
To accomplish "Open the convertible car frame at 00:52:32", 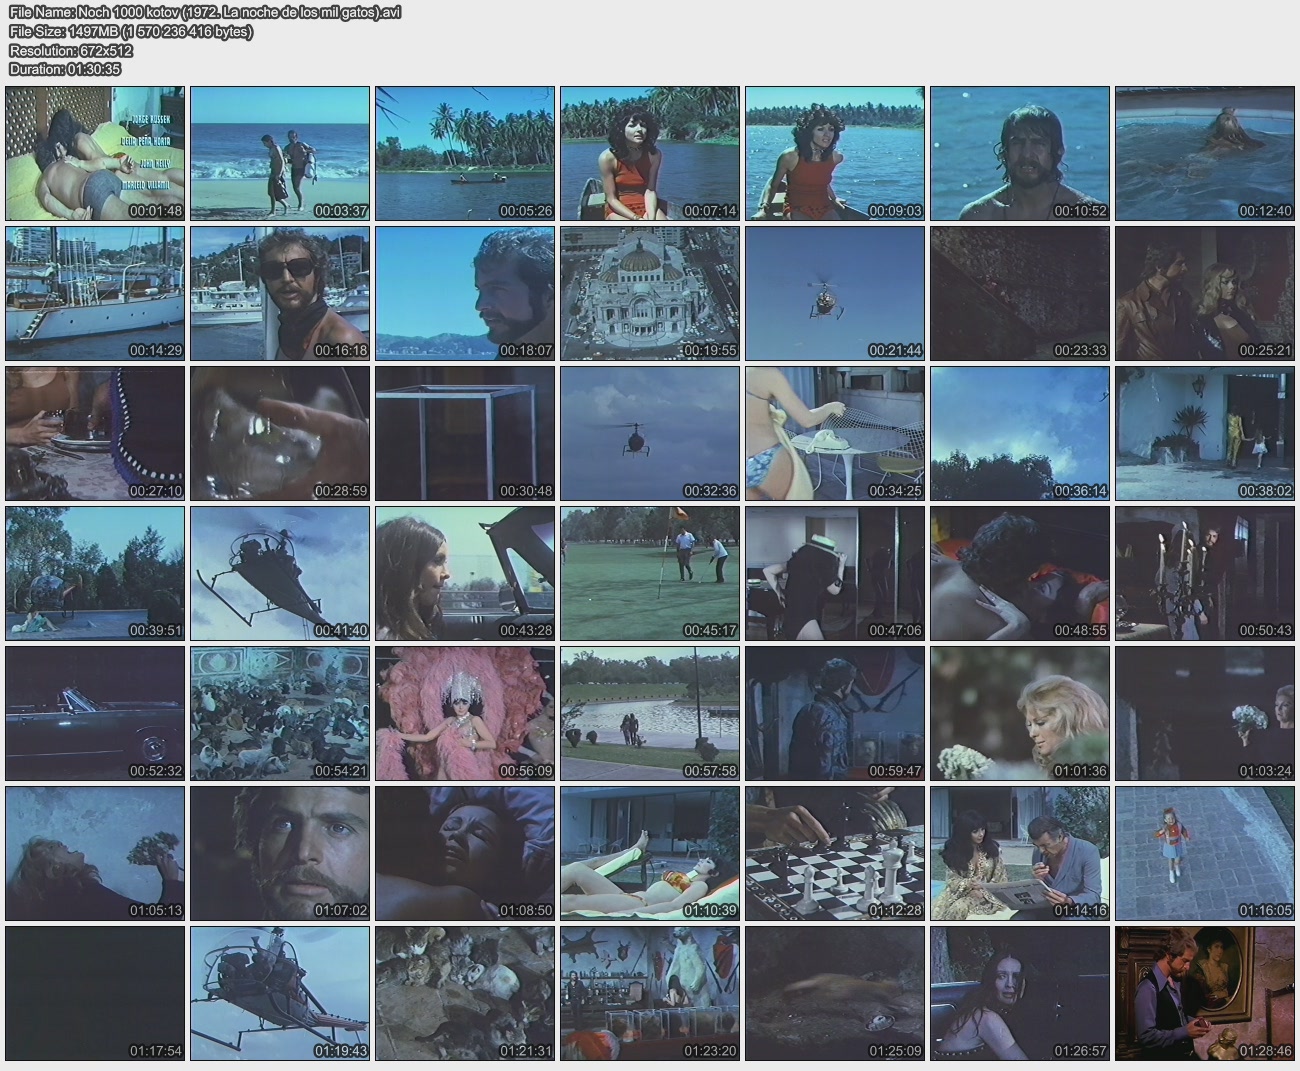I will click(95, 713).
